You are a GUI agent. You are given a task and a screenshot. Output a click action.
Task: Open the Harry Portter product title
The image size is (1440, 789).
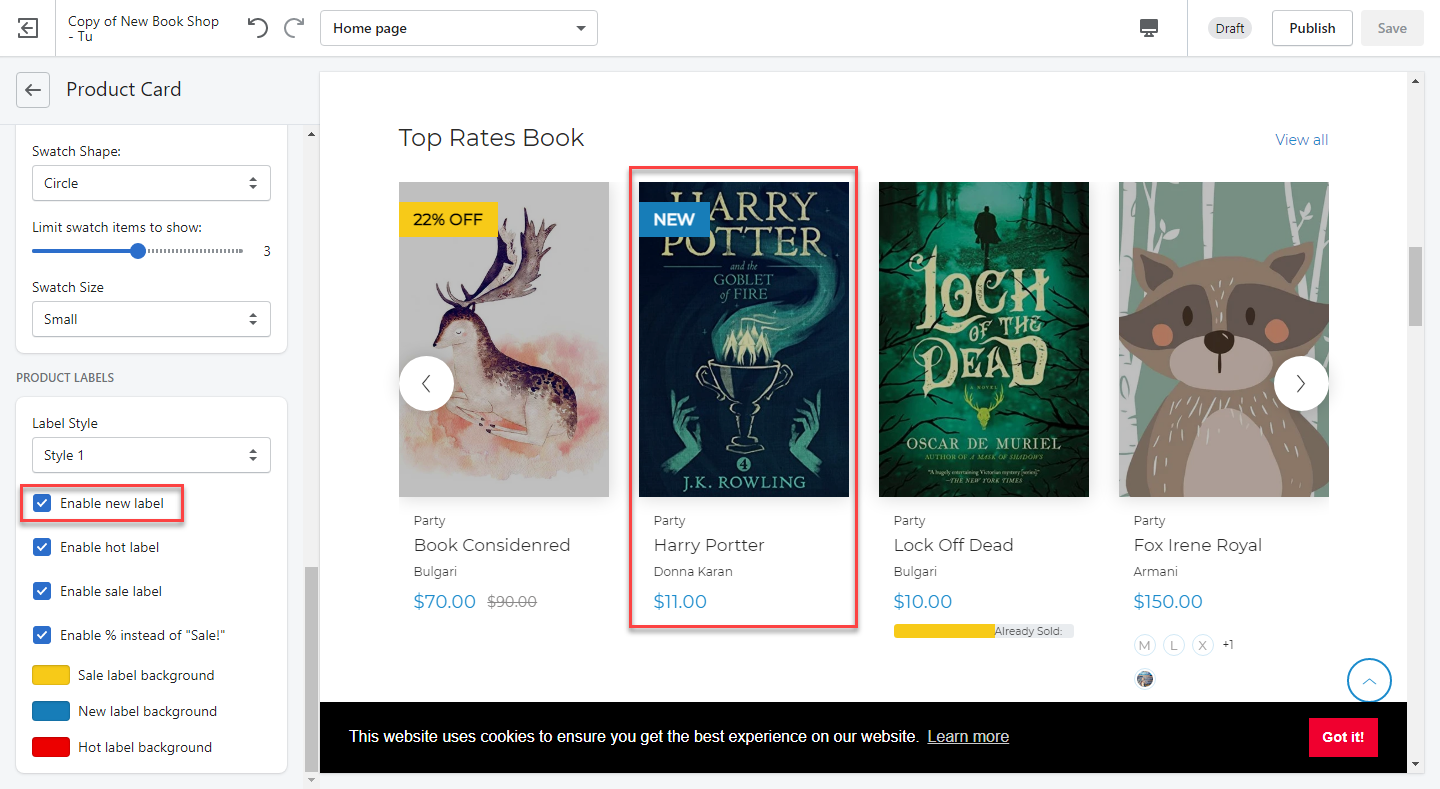709,545
